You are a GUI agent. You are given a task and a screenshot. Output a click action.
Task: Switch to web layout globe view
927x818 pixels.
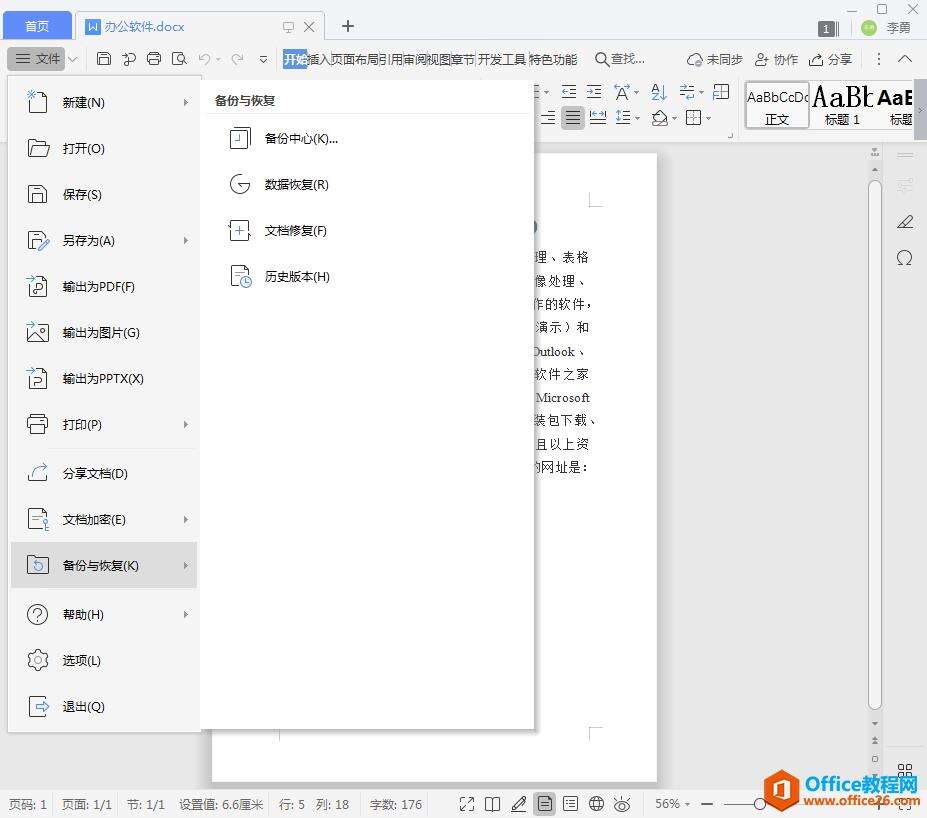[596, 804]
